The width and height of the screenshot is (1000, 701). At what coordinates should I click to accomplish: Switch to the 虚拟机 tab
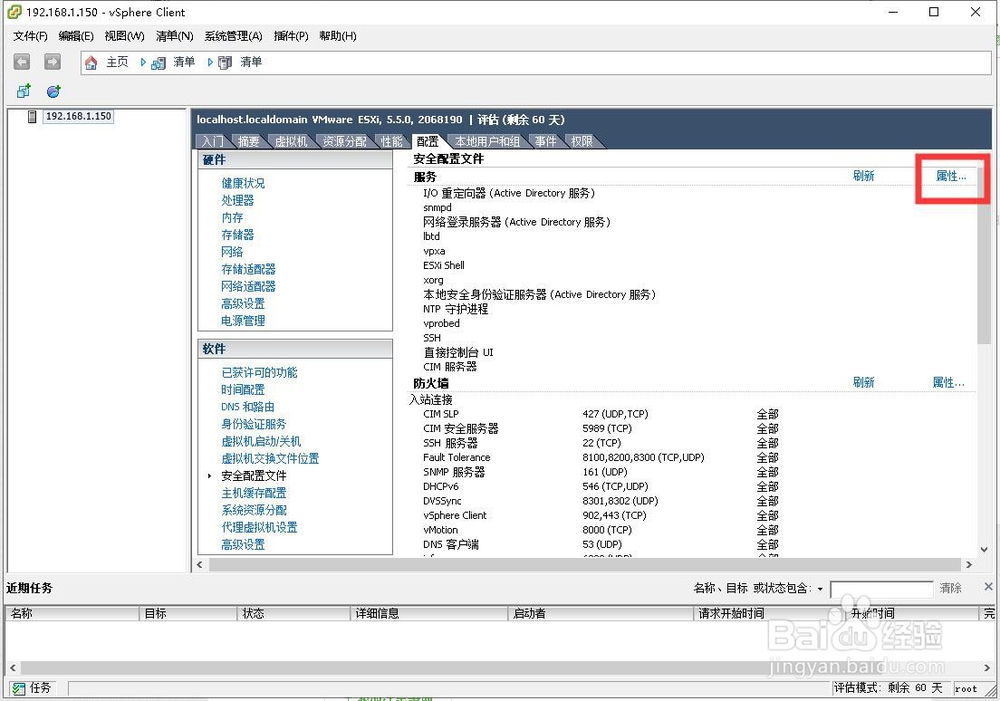pyautogui.click(x=291, y=142)
